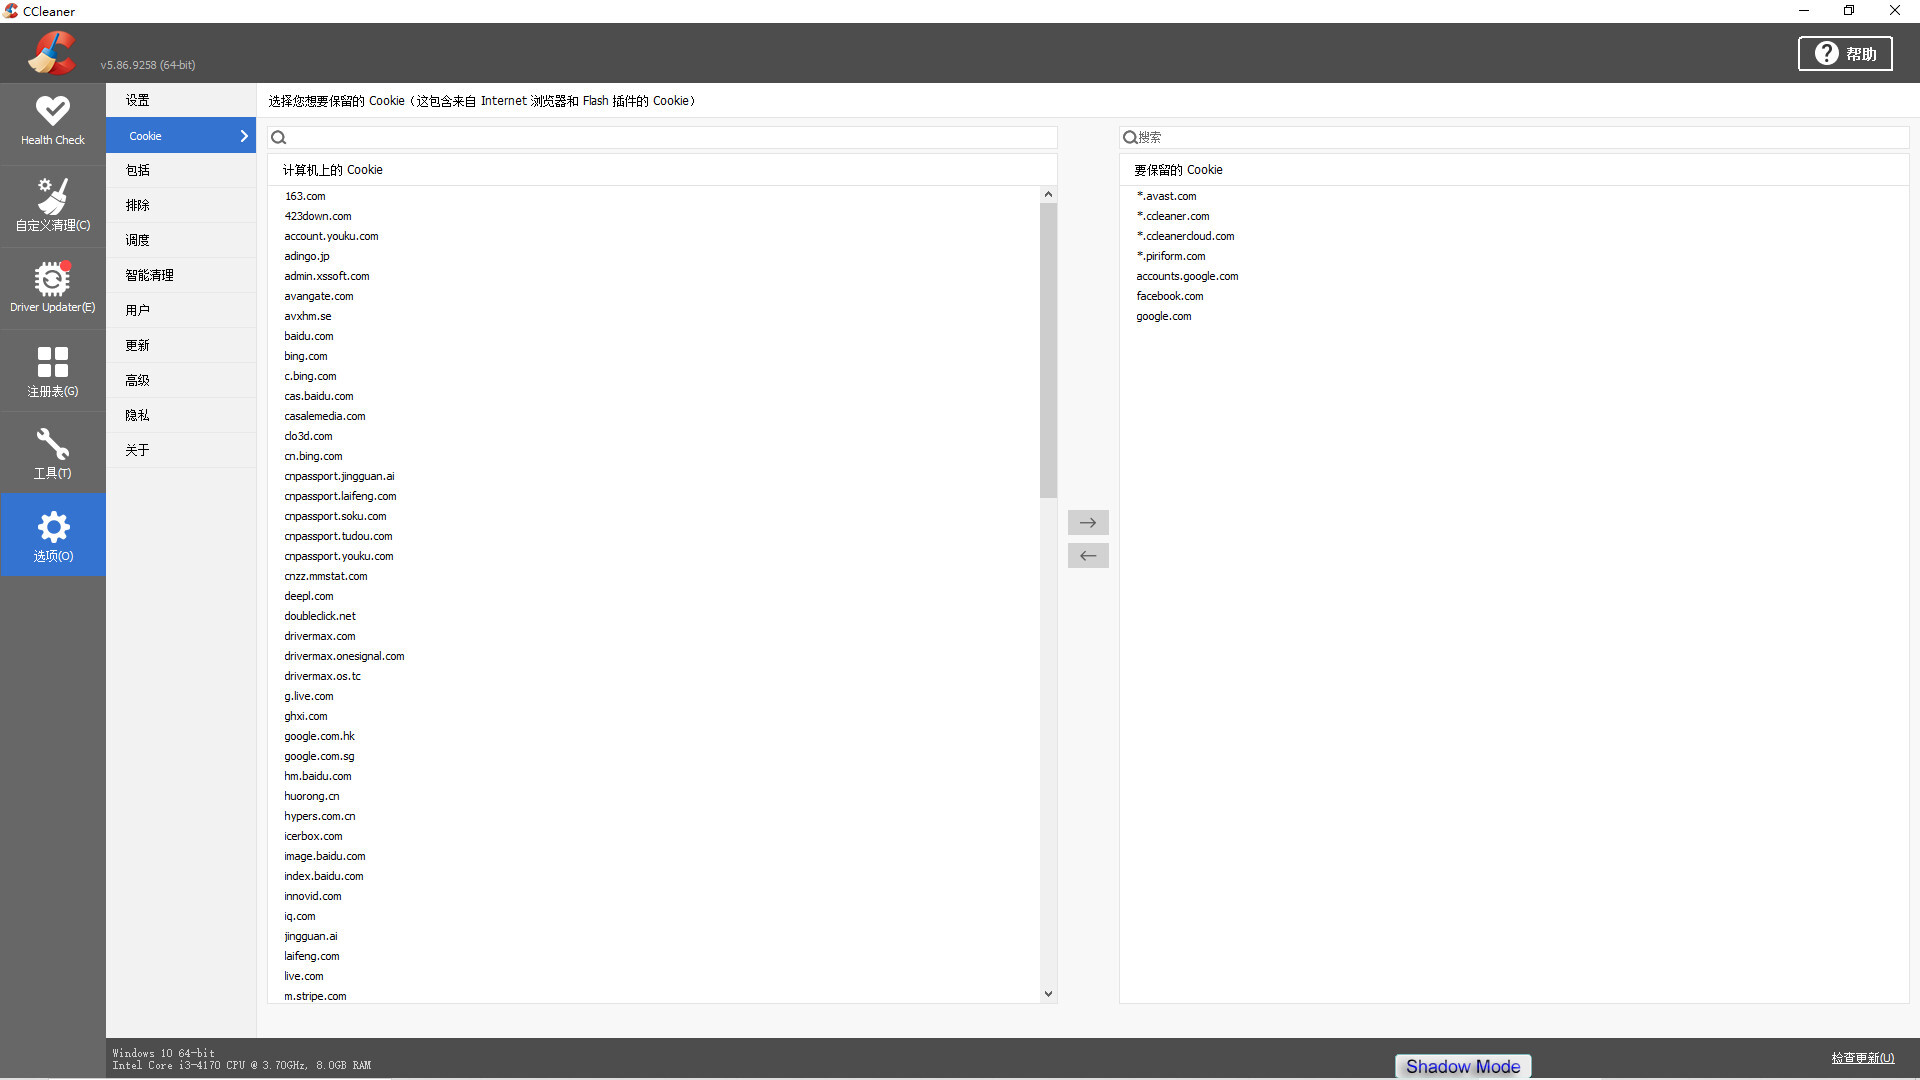Viewport: 1920px width, 1080px height.
Task: Click the Shadow Mode button
Action: (x=1463, y=1067)
